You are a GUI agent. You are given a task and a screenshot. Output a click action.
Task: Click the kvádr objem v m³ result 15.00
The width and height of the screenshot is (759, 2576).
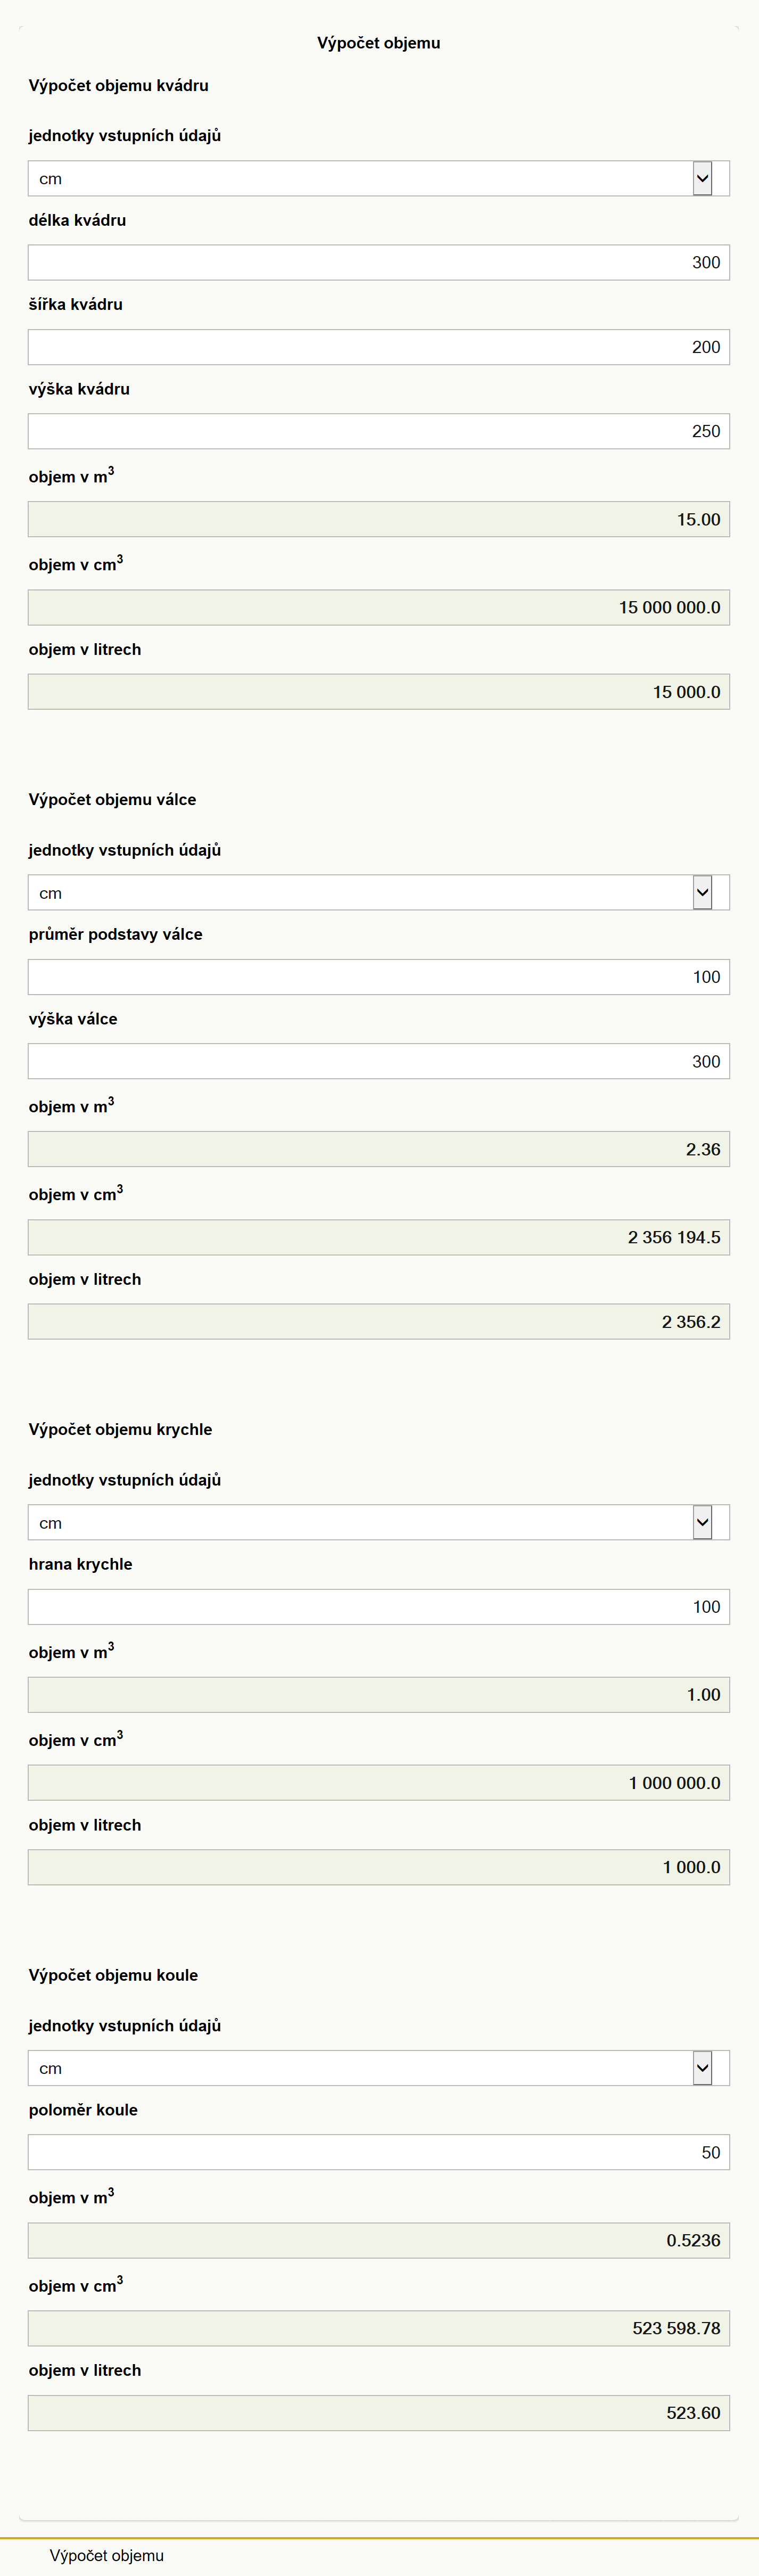click(x=379, y=519)
